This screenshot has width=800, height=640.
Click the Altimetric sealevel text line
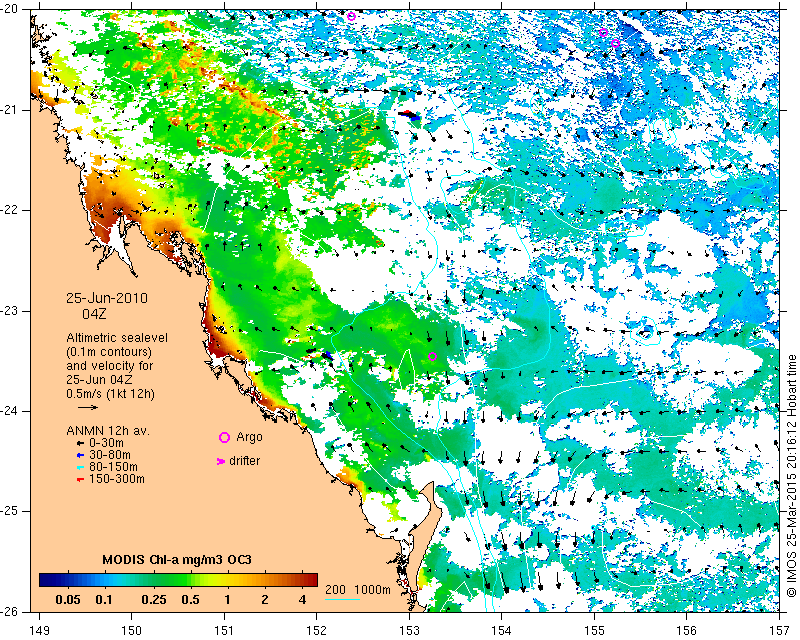tap(117, 338)
